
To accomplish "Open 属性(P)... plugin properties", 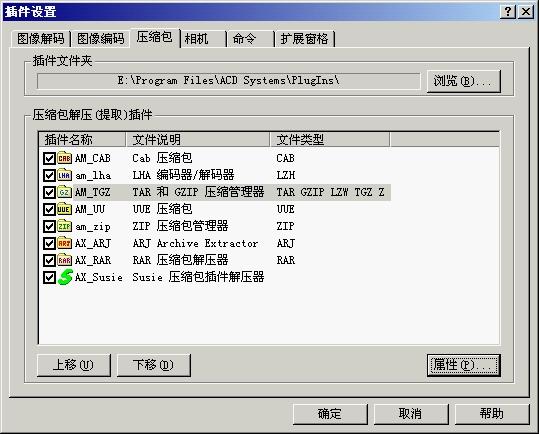I will click(x=463, y=365).
